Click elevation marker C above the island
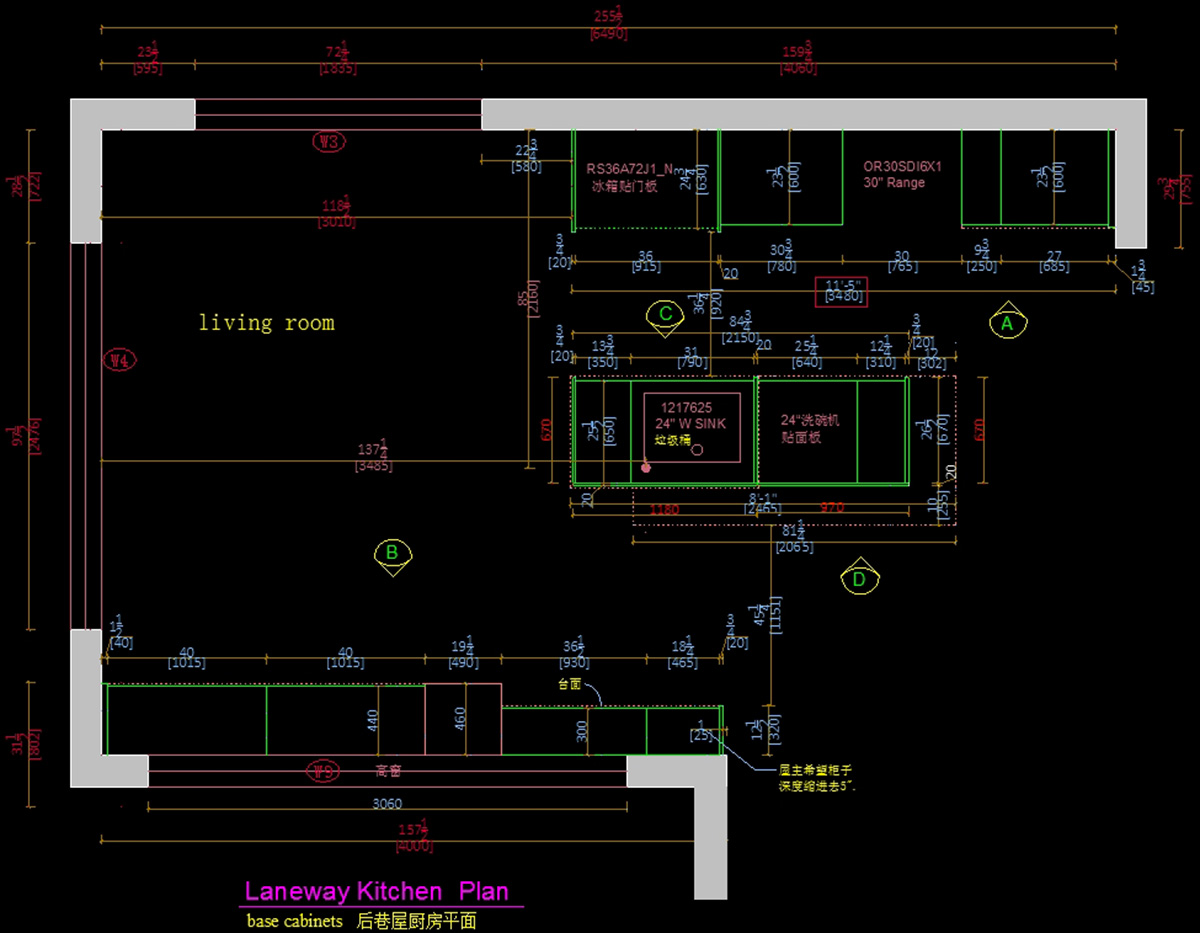Image resolution: width=1200 pixels, height=933 pixels. (x=665, y=315)
